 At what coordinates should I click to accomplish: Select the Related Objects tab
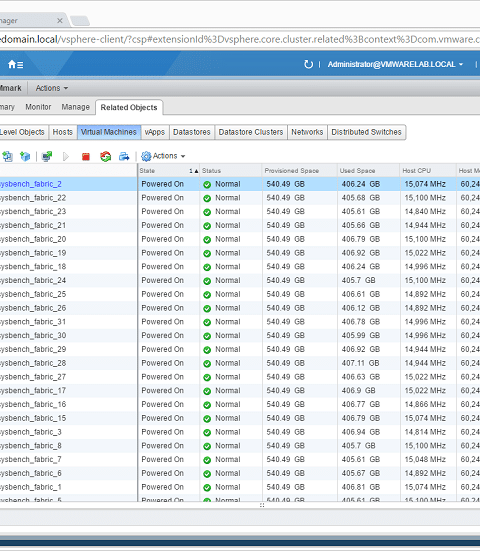(129, 107)
